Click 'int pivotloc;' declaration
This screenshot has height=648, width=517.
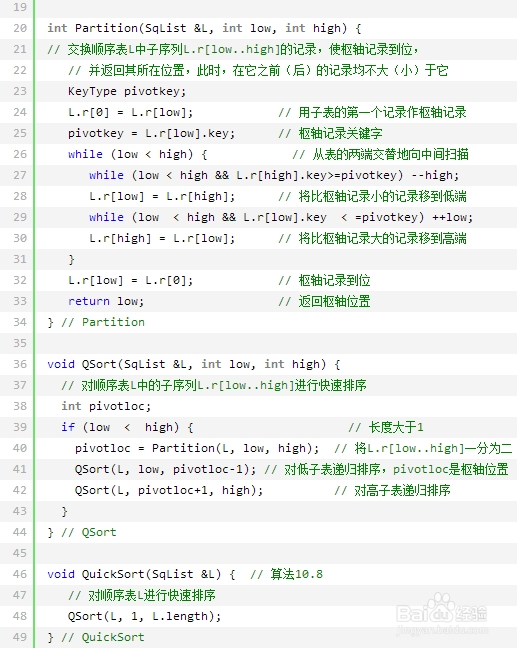pyautogui.click(x=106, y=406)
